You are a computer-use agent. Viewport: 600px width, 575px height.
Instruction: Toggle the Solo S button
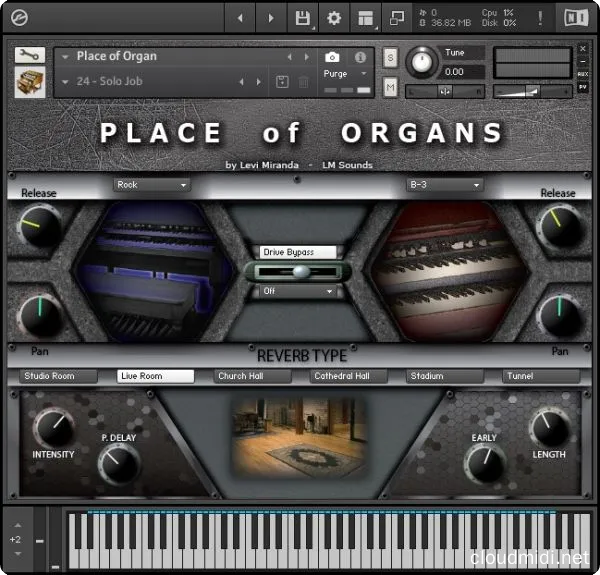(390, 58)
